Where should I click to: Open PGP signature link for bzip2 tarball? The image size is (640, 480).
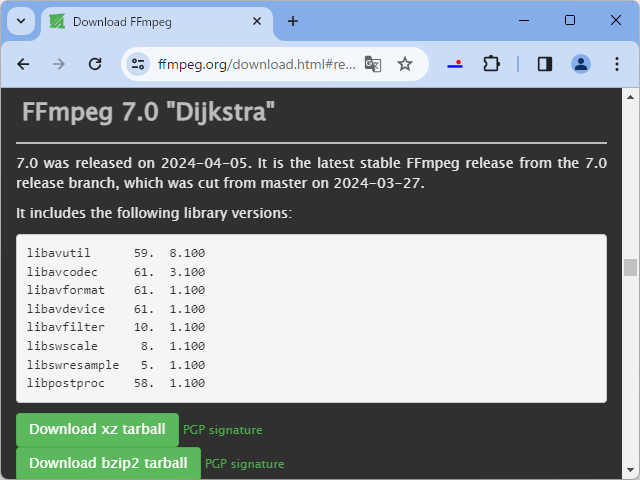click(244, 464)
